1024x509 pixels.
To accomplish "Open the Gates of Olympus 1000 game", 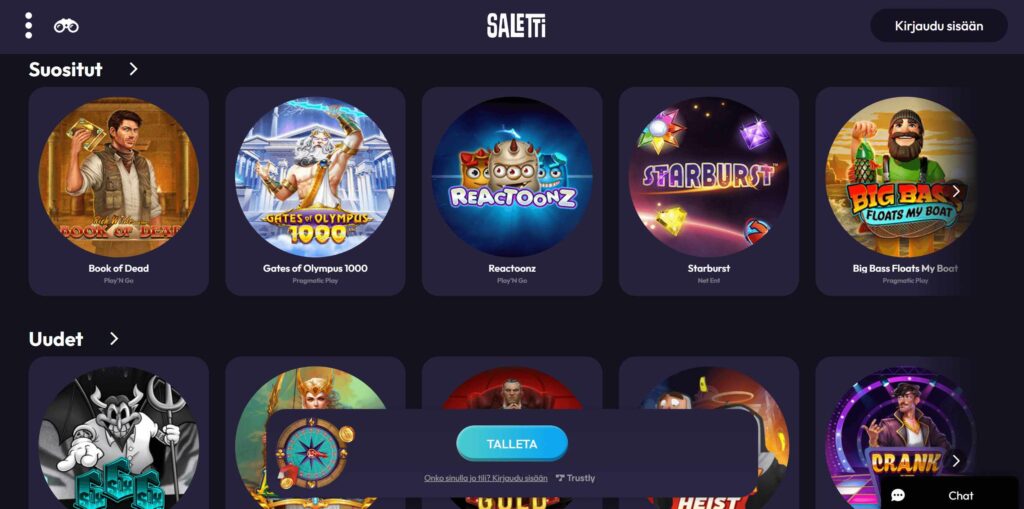I will click(315, 191).
